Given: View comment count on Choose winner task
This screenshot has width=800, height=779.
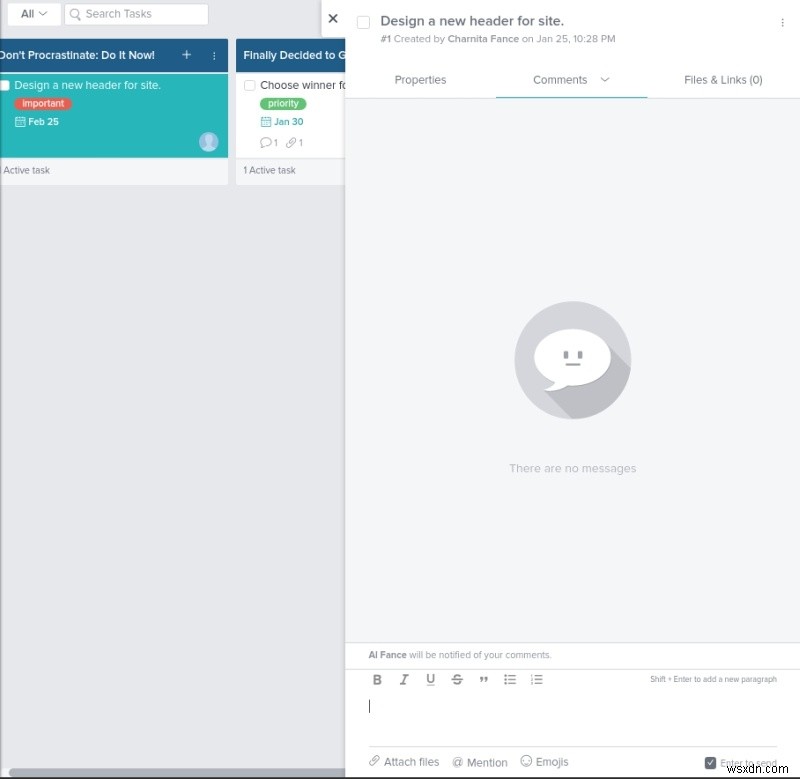Looking at the screenshot, I should pos(269,142).
